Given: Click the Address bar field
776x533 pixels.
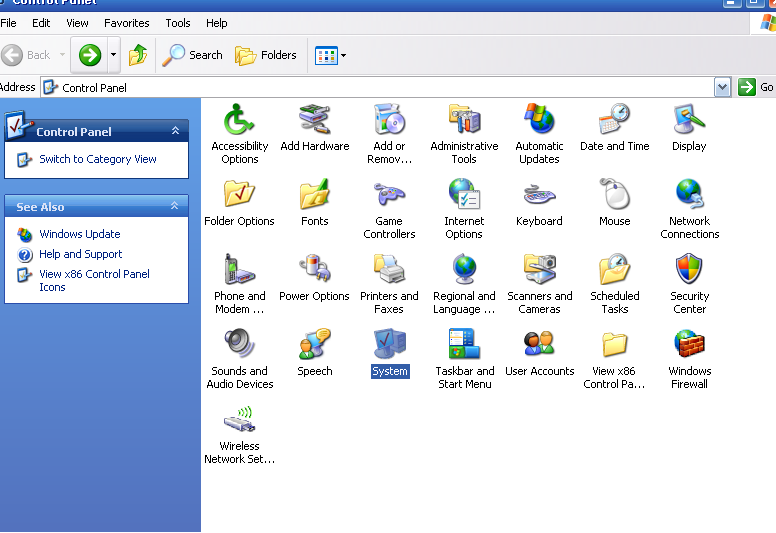Looking at the screenshot, I should [378, 88].
